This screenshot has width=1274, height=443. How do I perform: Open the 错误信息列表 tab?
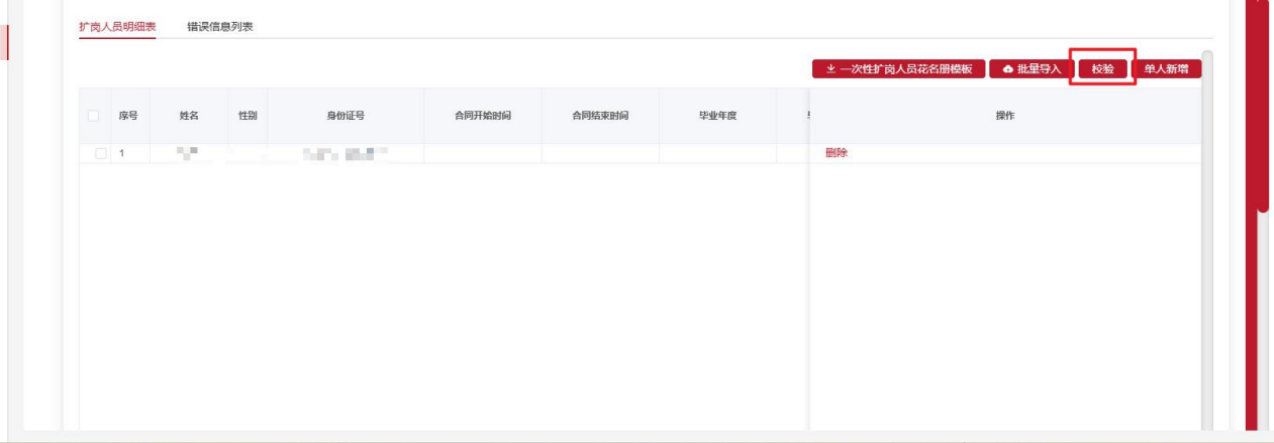[220, 26]
